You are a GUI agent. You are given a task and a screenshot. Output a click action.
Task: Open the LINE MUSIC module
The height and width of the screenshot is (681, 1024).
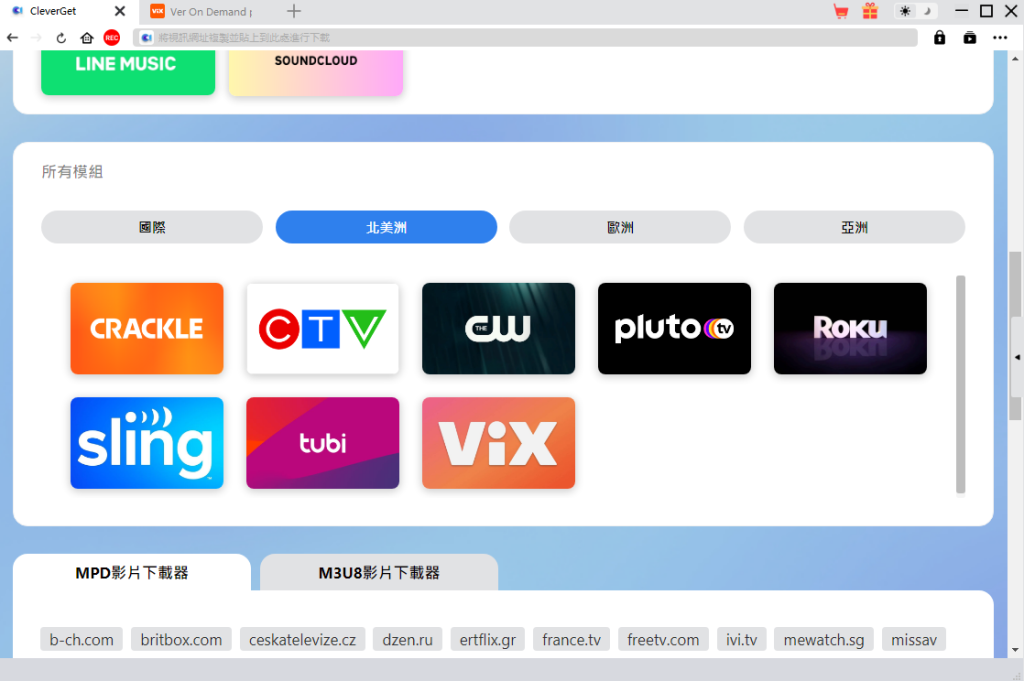(x=128, y=71)
